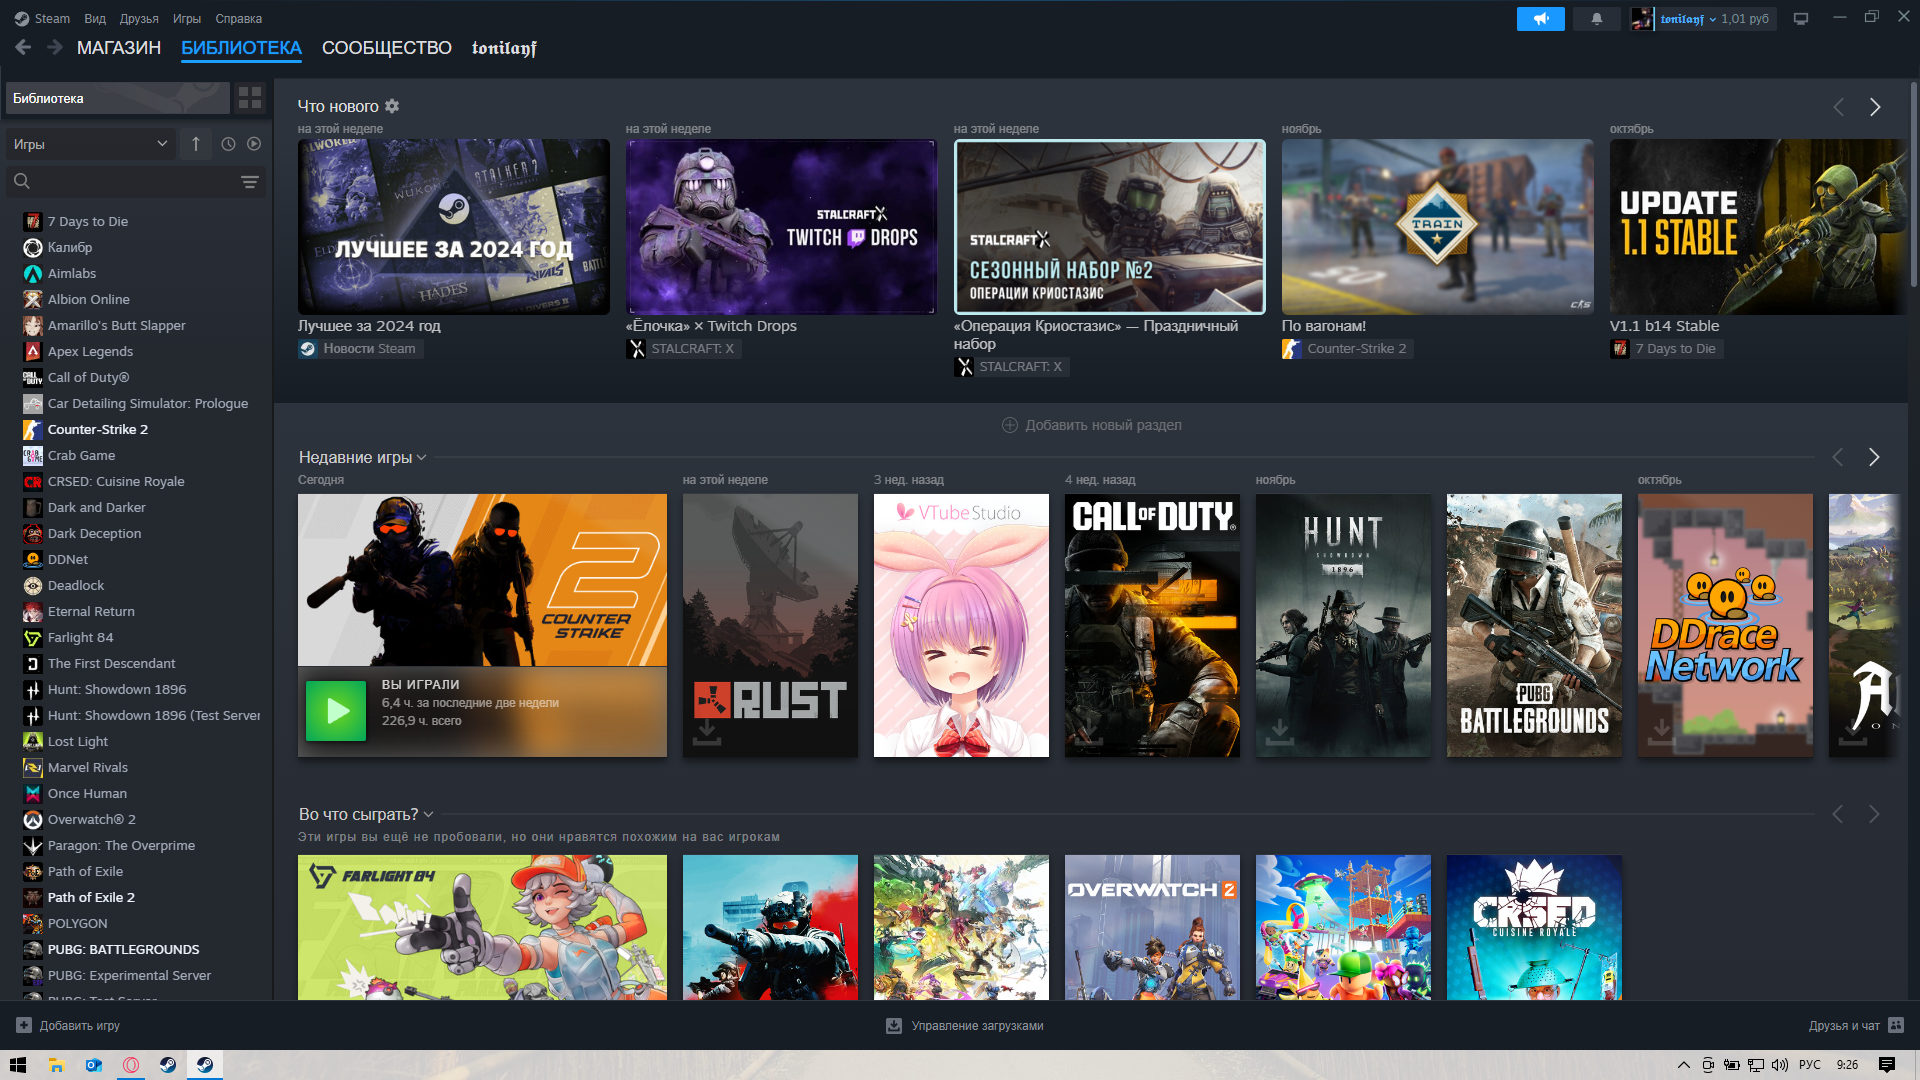Image resolution: width=1920 pixels, height=1080 pixels.
Task: Open Counter-Strike 2 news tag link
Action: pos(1347,348)
